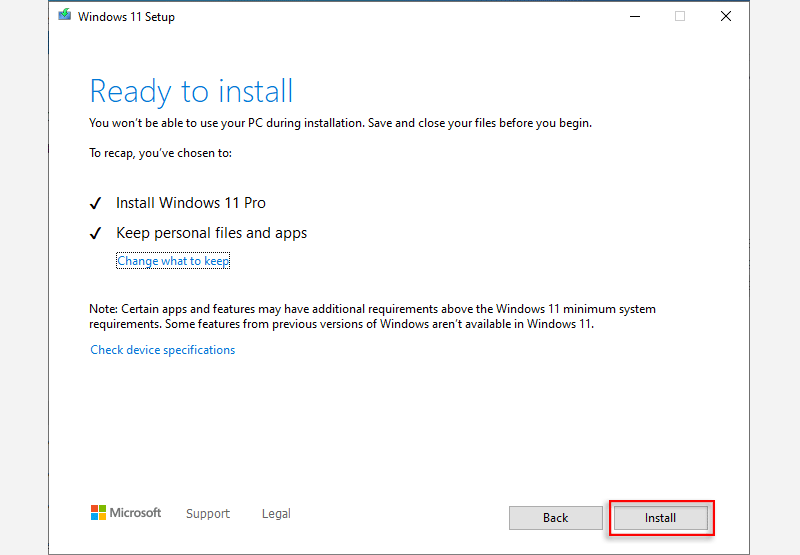Click the Install button
Screen dimensions: 800x555
(x=661, y=518)
